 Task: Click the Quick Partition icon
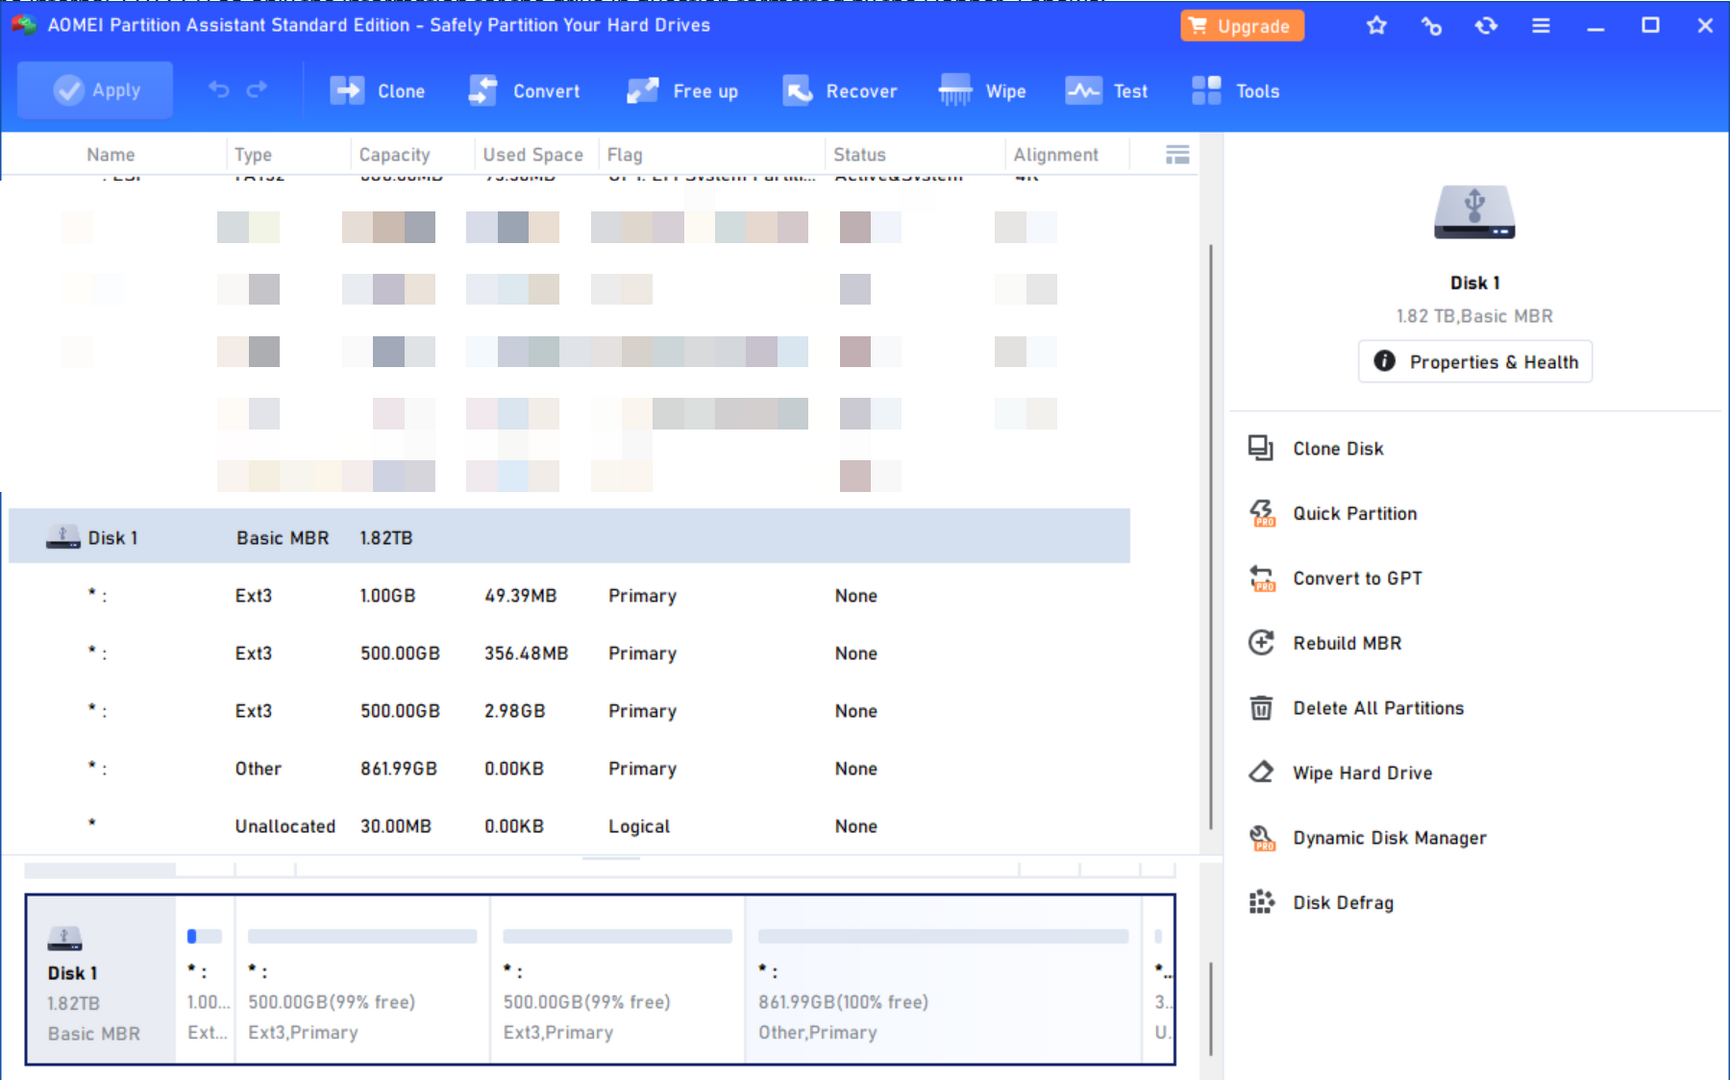click(x=1262, y=513)
